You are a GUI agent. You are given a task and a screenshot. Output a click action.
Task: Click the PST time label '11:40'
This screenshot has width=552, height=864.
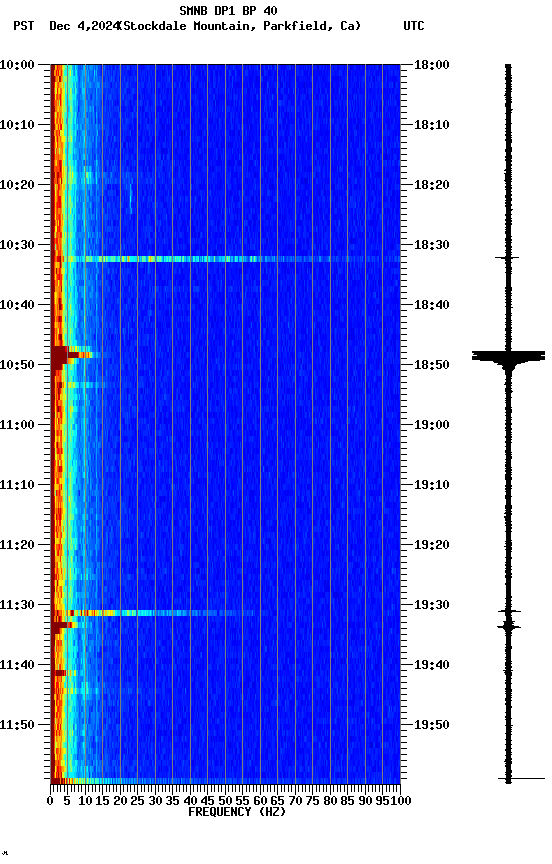[17, 666]
